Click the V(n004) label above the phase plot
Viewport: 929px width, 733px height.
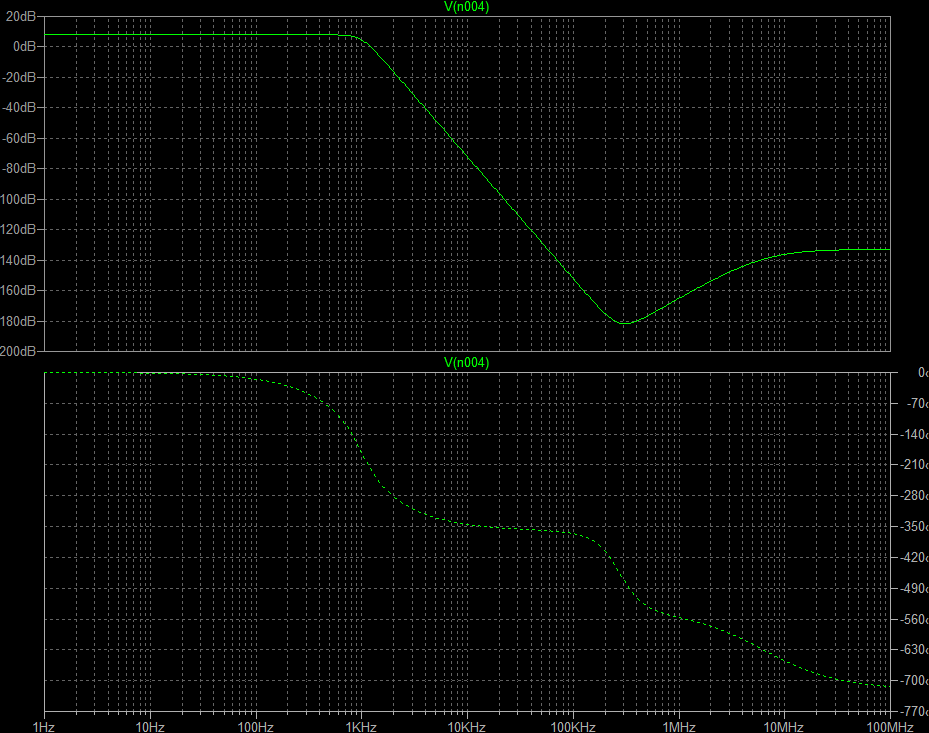[466, 363]
